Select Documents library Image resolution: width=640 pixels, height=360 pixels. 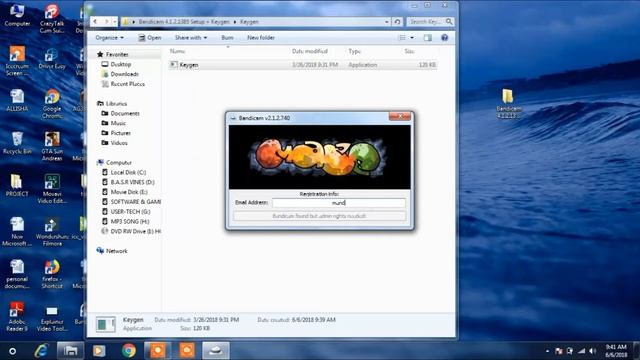125,113
